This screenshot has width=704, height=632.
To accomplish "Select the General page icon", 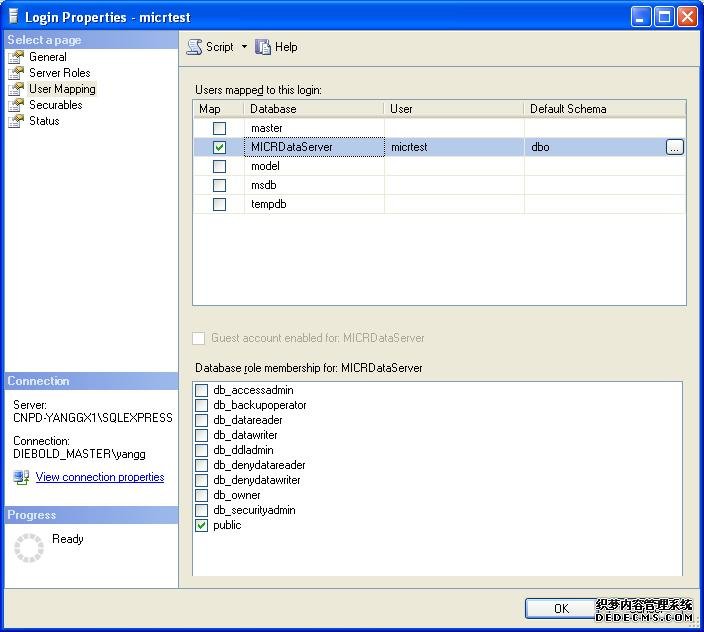I will tap(16, 57).
